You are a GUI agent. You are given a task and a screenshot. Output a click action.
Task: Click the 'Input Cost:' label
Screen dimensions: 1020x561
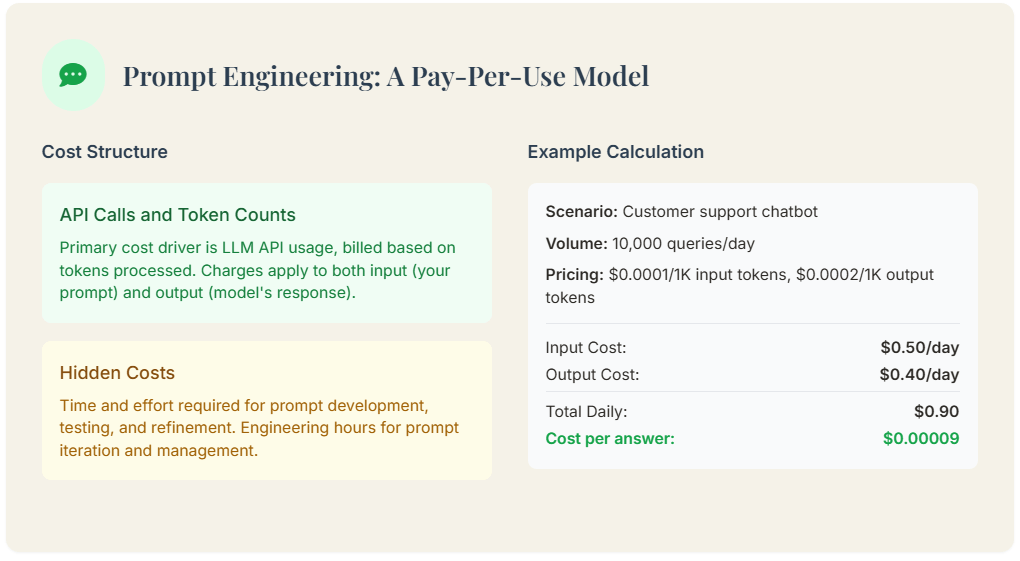586,348
